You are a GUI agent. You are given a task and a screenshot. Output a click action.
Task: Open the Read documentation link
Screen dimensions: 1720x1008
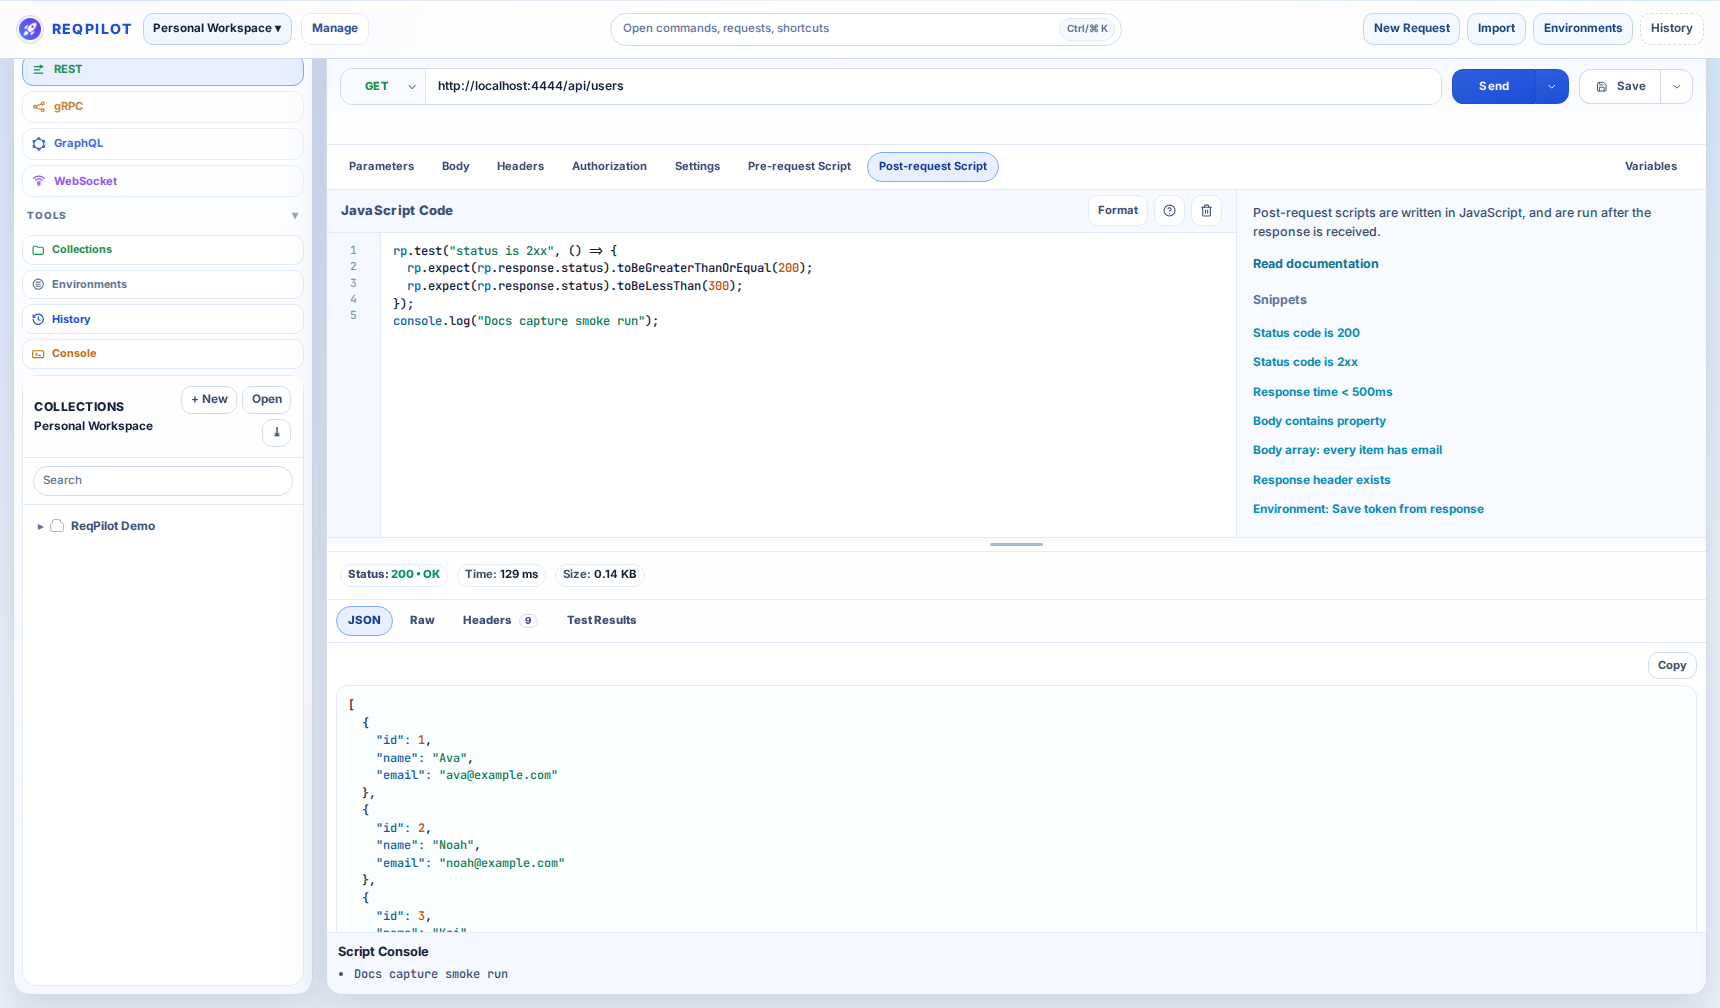[x=1315, y=263]
